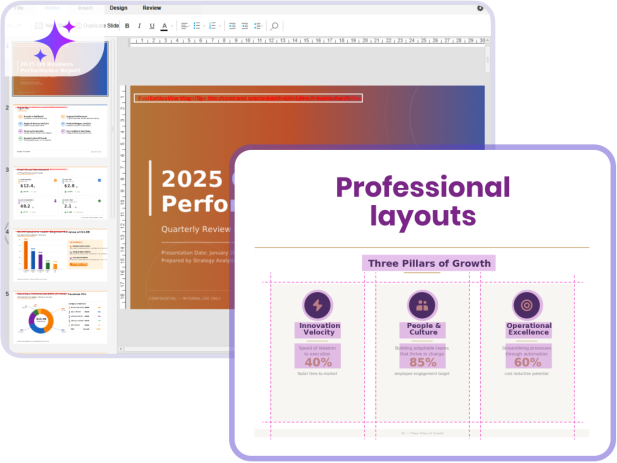This screenshot has width=617, height=463.
Task: Click the '2025' slide title text
Action: coord(192,179)
